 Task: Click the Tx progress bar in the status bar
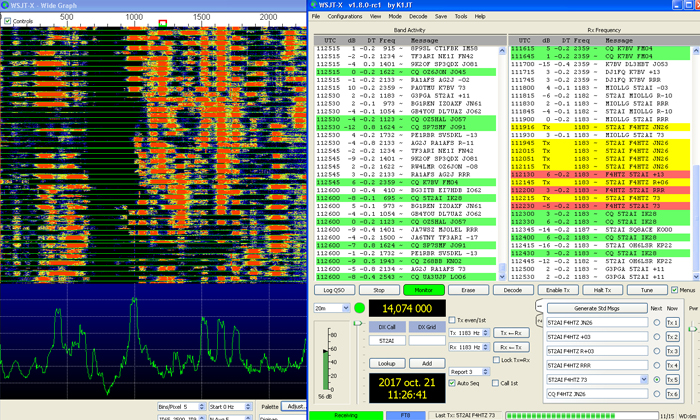coord(582,416)
